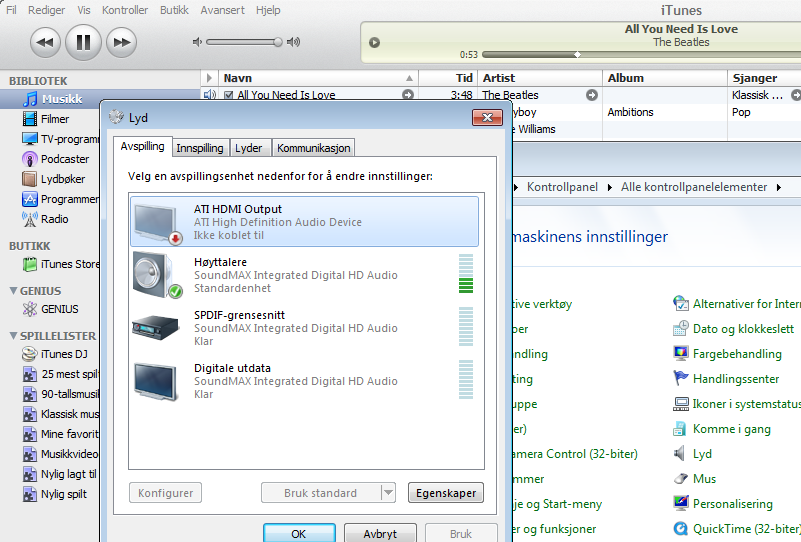Switch to the Lyder tab
This screenshot has width=801, height=542.
pyautogui.click(x=249, y=148)
